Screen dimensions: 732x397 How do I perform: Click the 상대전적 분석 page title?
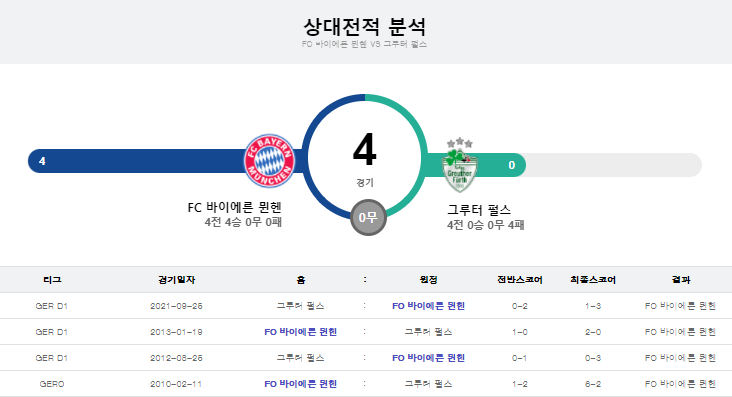[365, 27]
